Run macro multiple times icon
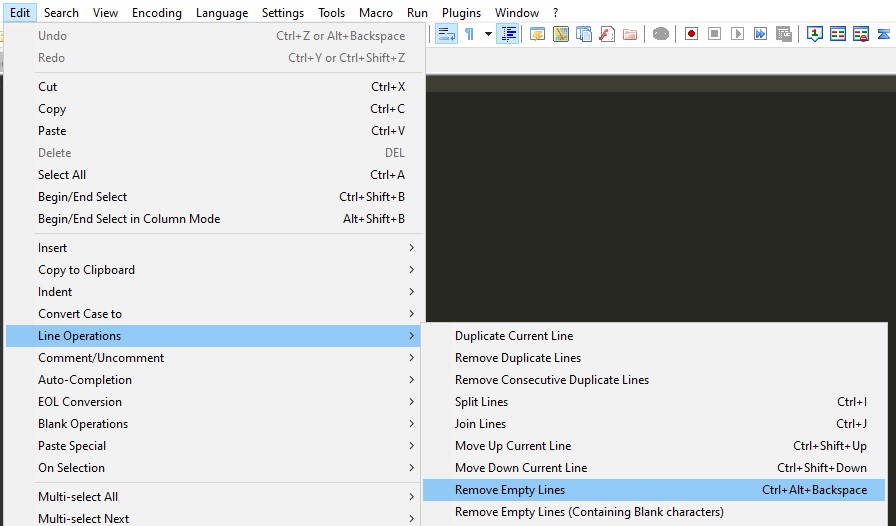This screenshot has width=896, height=526. click(760, 34)
